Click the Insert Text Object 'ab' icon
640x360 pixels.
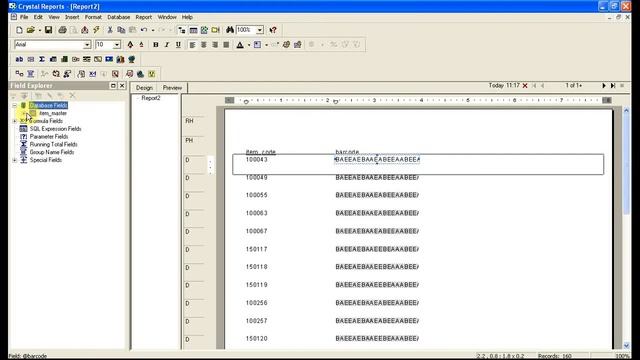pyautogui.click(x=19, y=59)
